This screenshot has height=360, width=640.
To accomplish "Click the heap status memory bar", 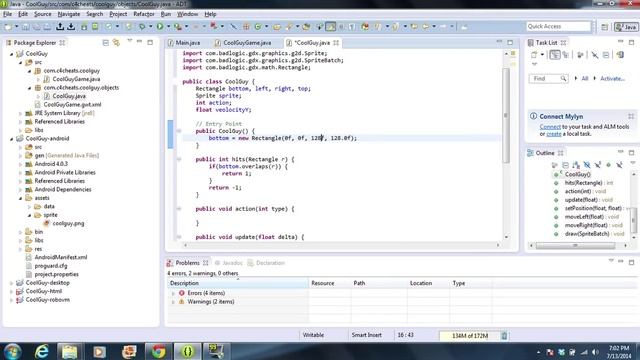I will click(469, 336).
